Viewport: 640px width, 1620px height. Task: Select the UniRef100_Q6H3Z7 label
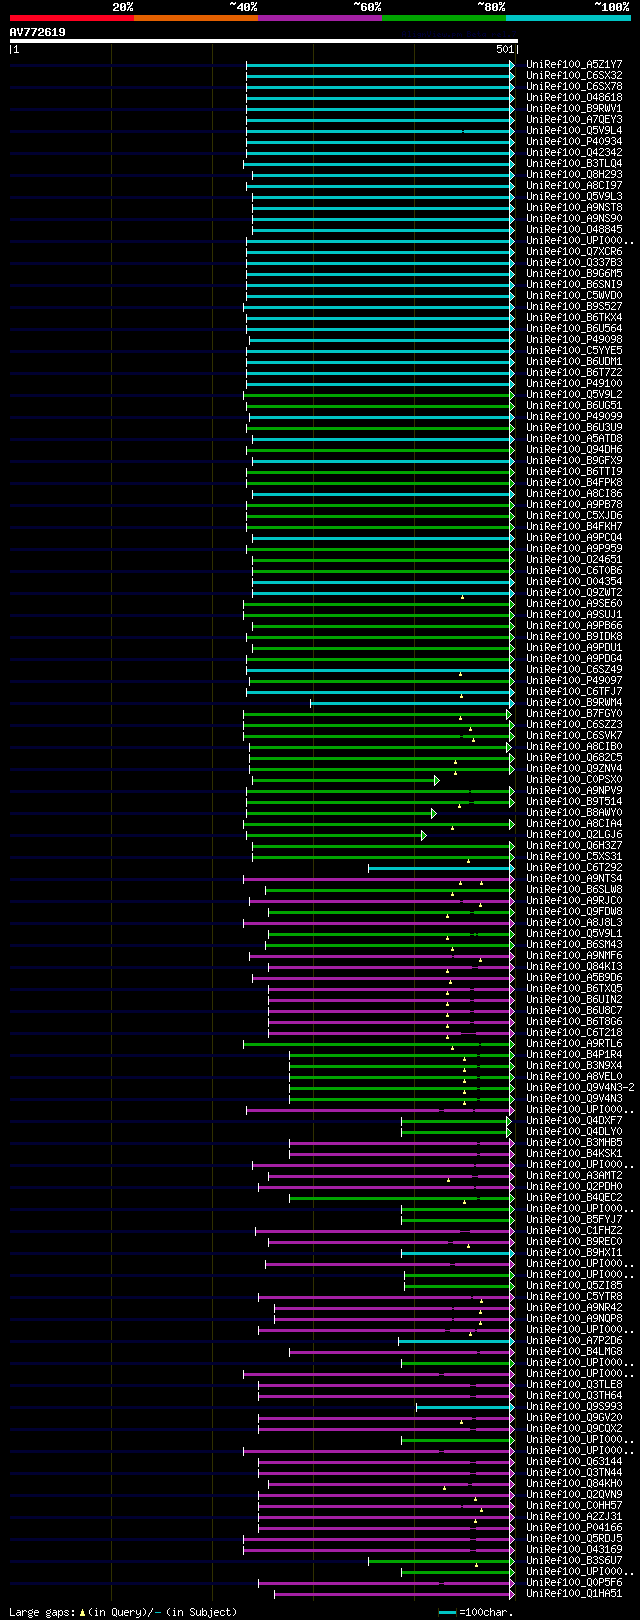pos(574,846)
